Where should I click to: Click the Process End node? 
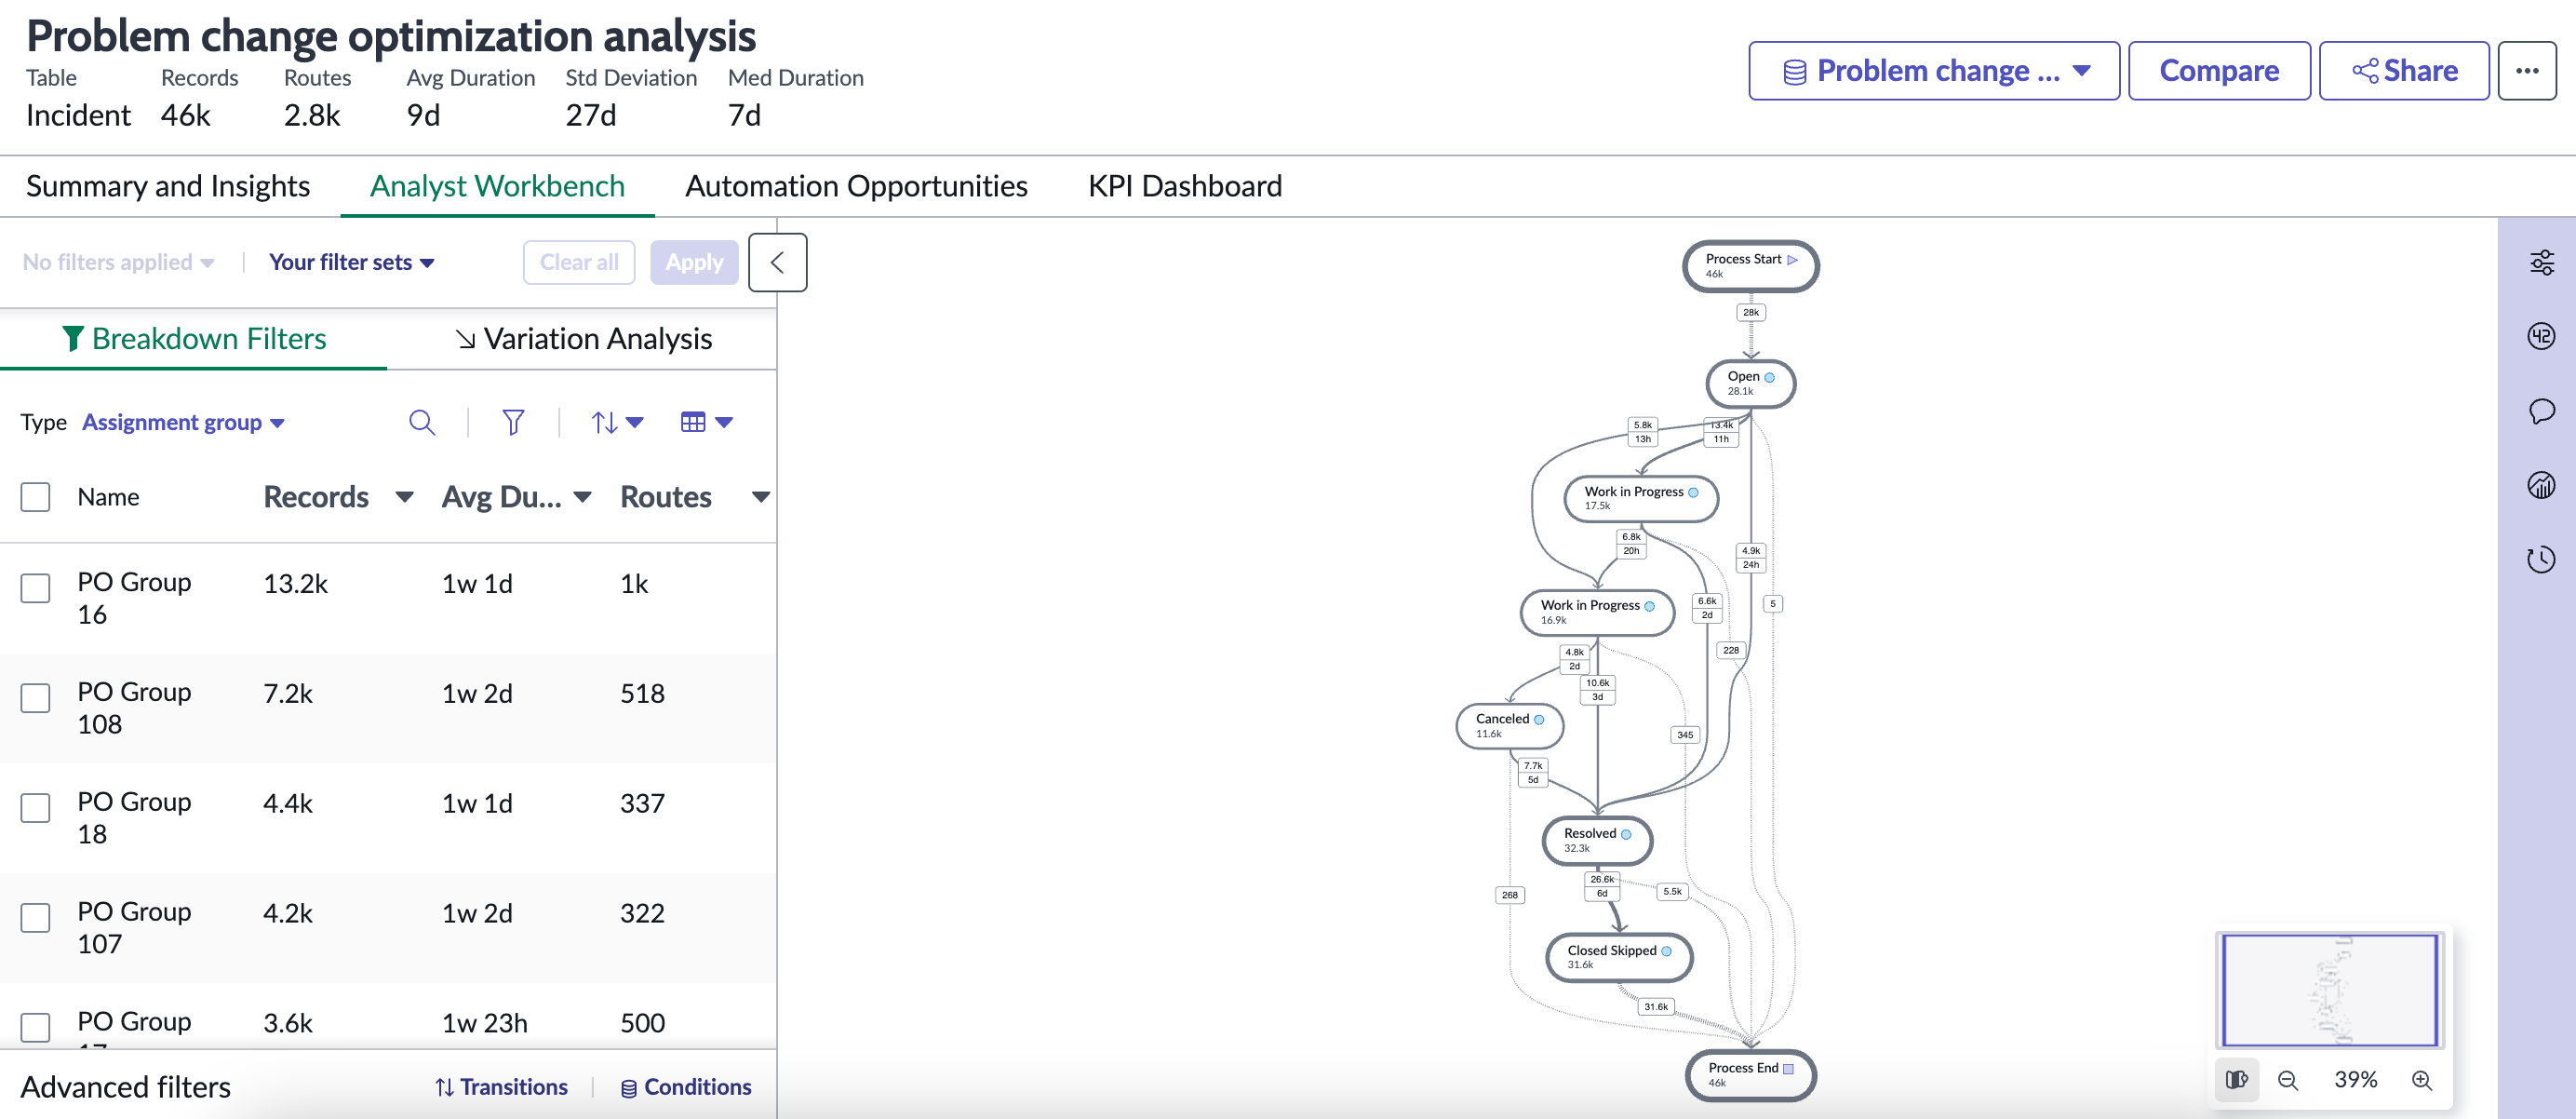pyautogui.click(x=1750, y=1075)
